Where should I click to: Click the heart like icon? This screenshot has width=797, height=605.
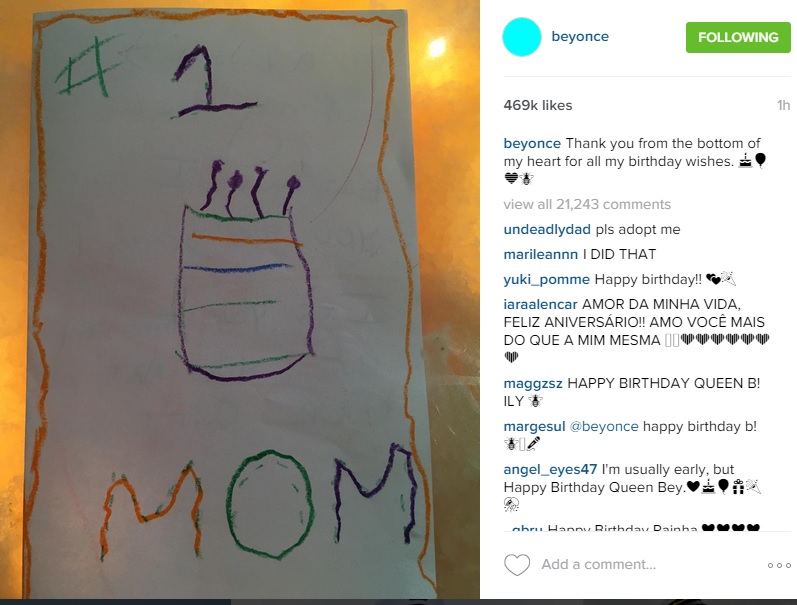pos(517,564)
